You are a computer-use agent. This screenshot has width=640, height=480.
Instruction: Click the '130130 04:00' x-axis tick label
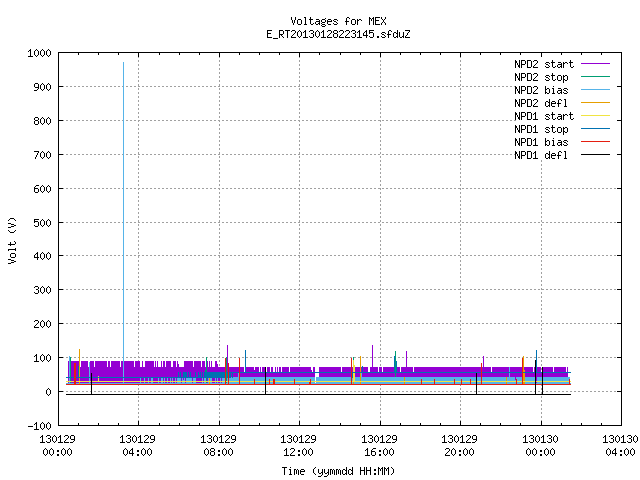pos(620,445)
